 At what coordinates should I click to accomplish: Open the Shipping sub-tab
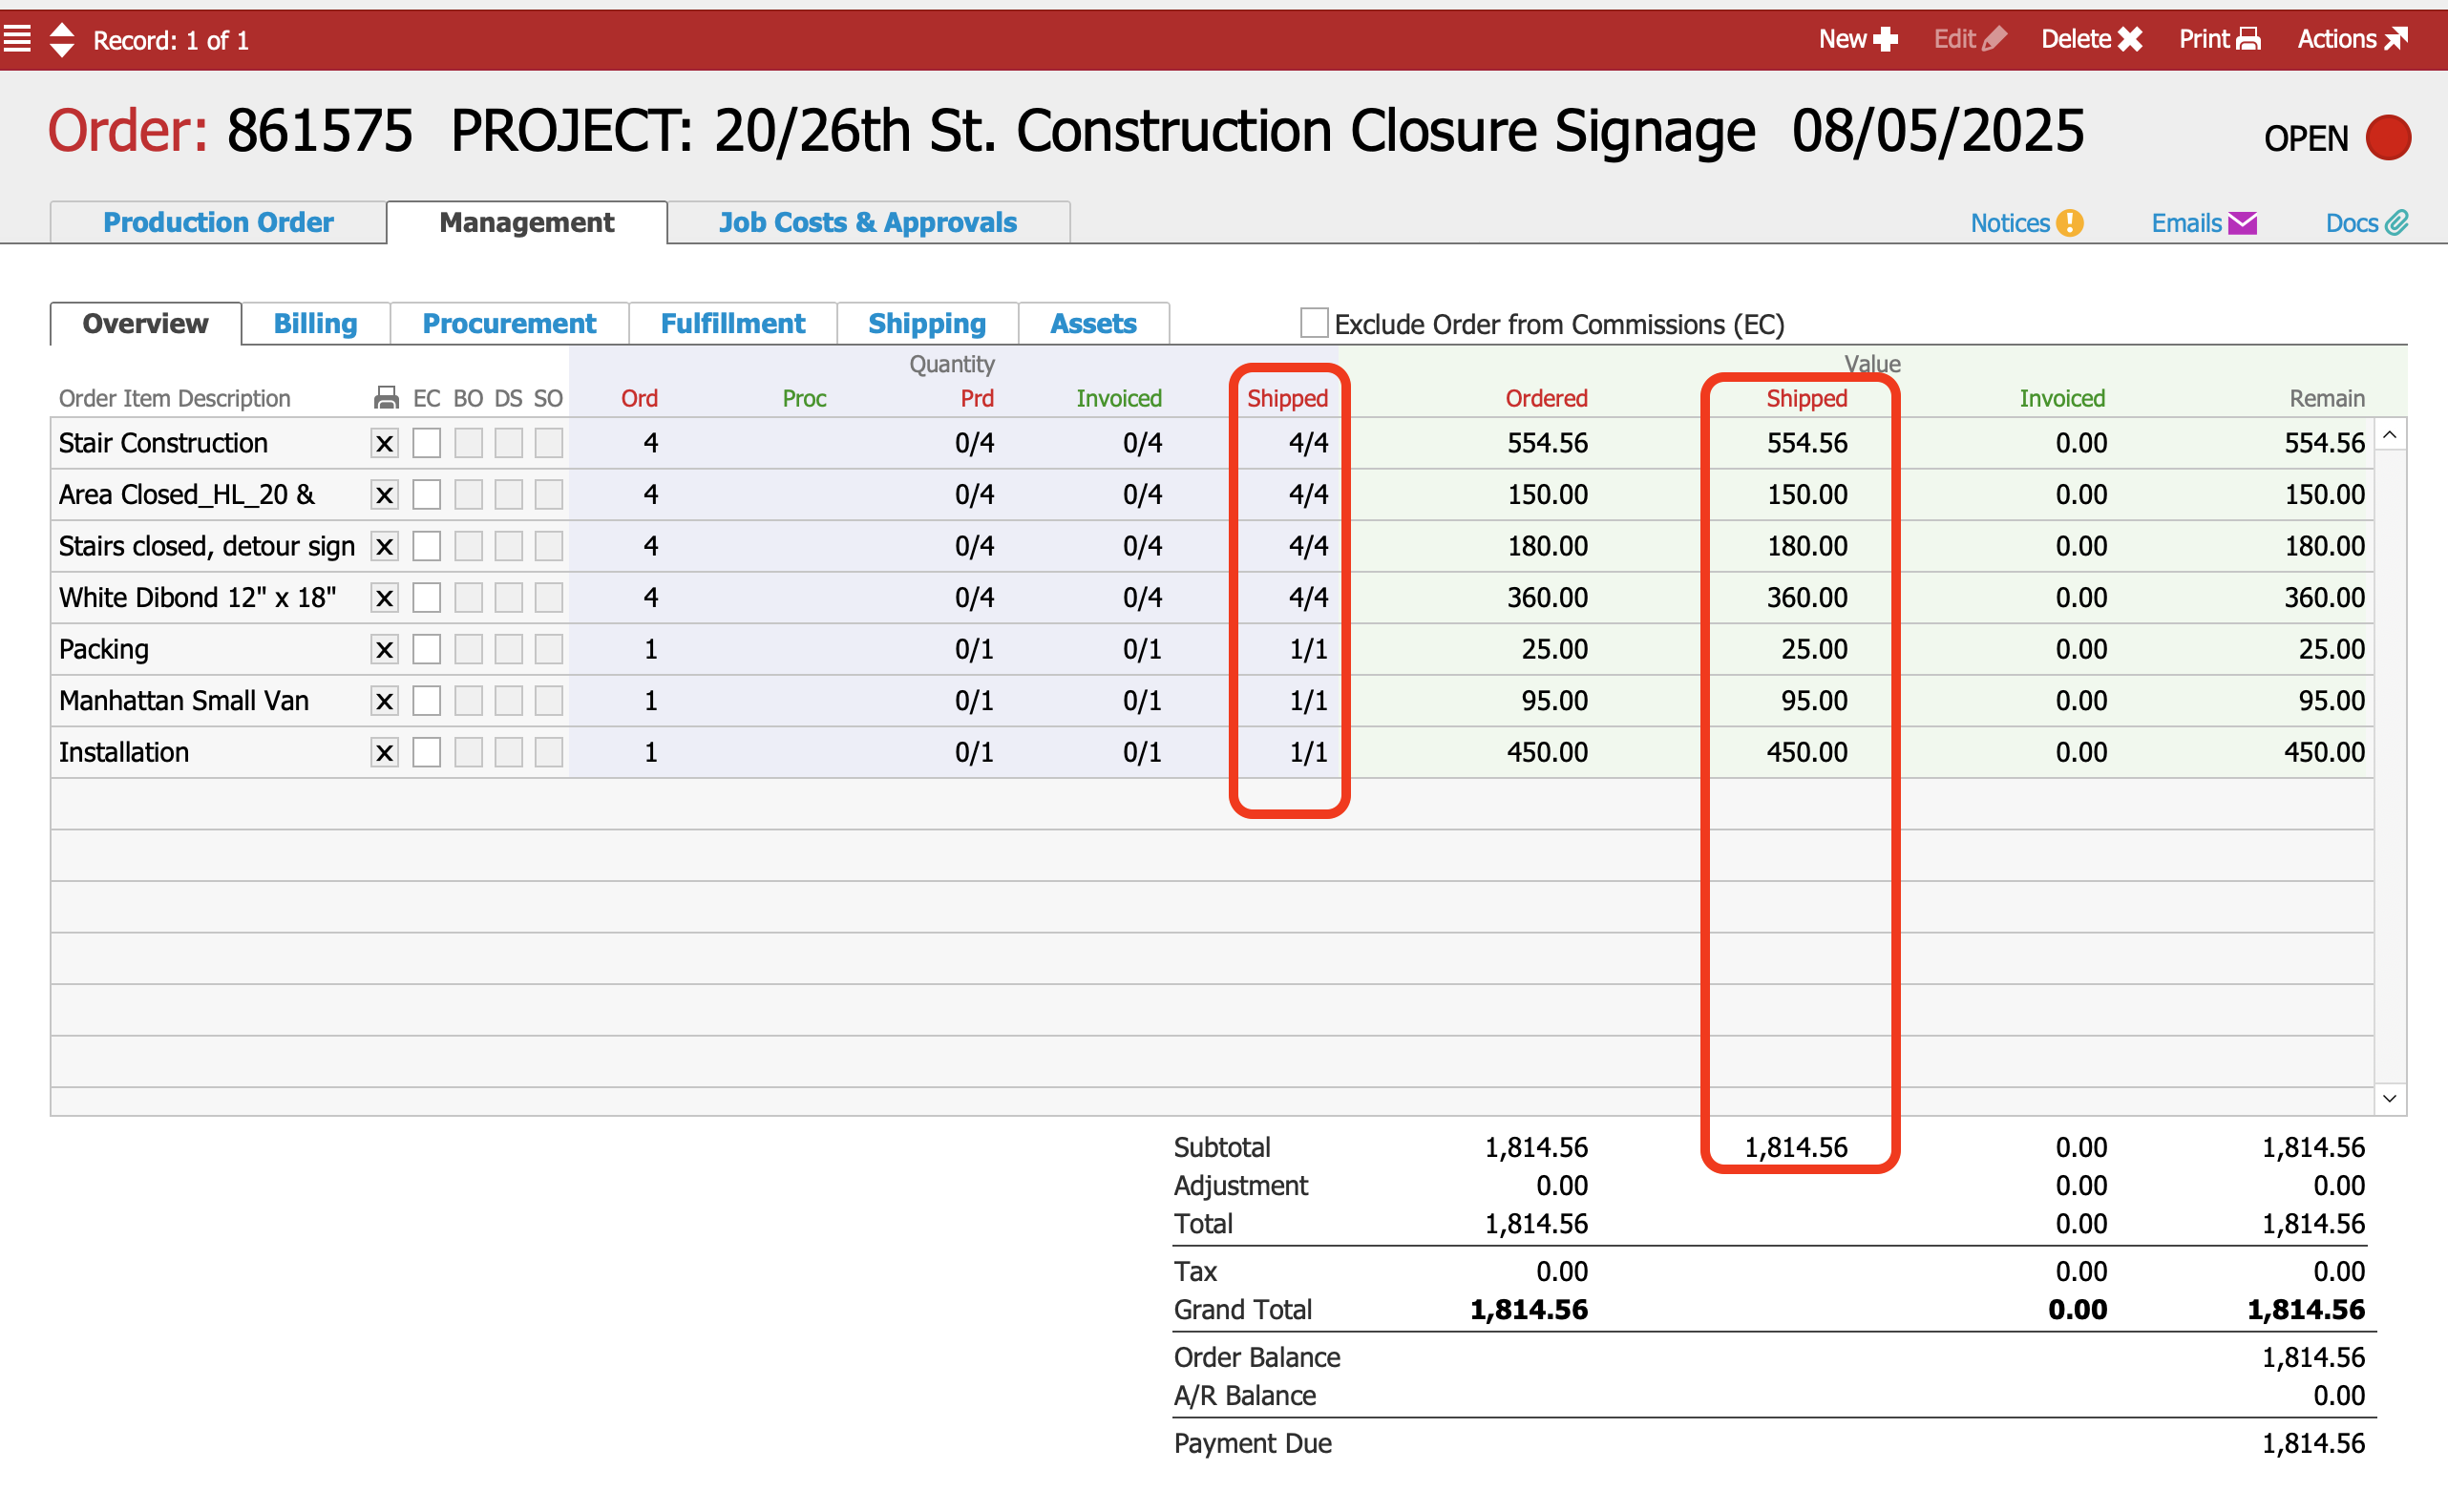pyautogui.click(x=926, y=324)
